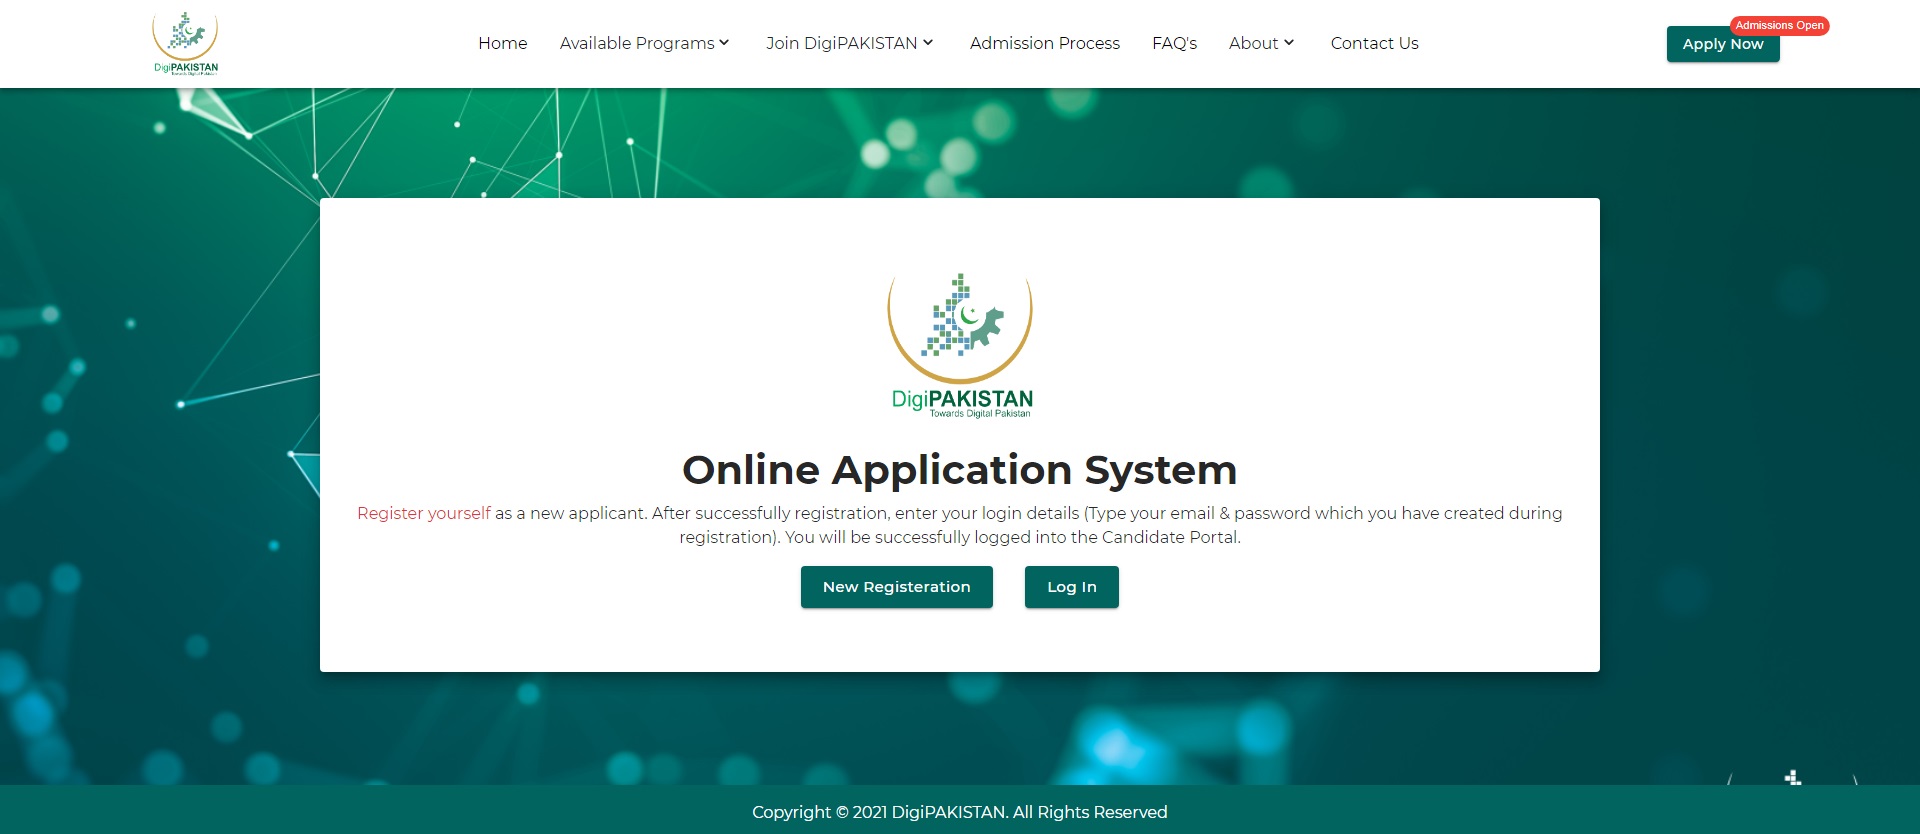The height and width of the screenshot is (834, 1920).
Task: Open the Contact Us page
Action: pyautogui.click(x=1374, y=43)
